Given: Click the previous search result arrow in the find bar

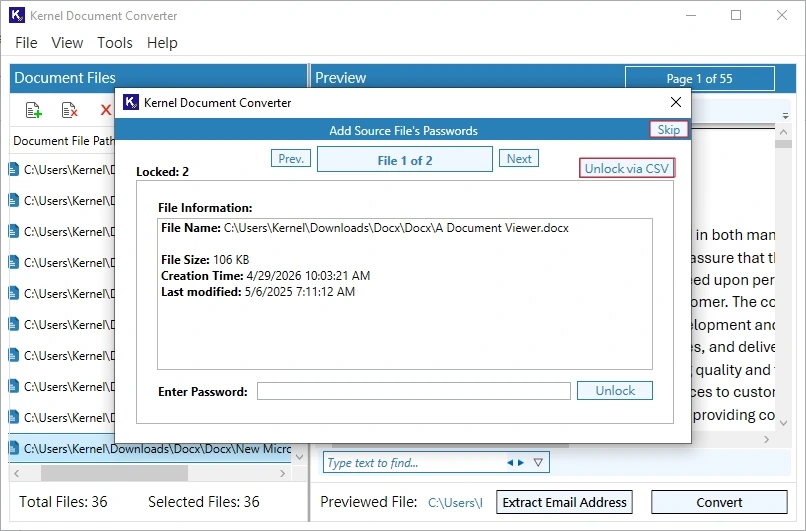Looking at the screenshot, I should [510, 463].
